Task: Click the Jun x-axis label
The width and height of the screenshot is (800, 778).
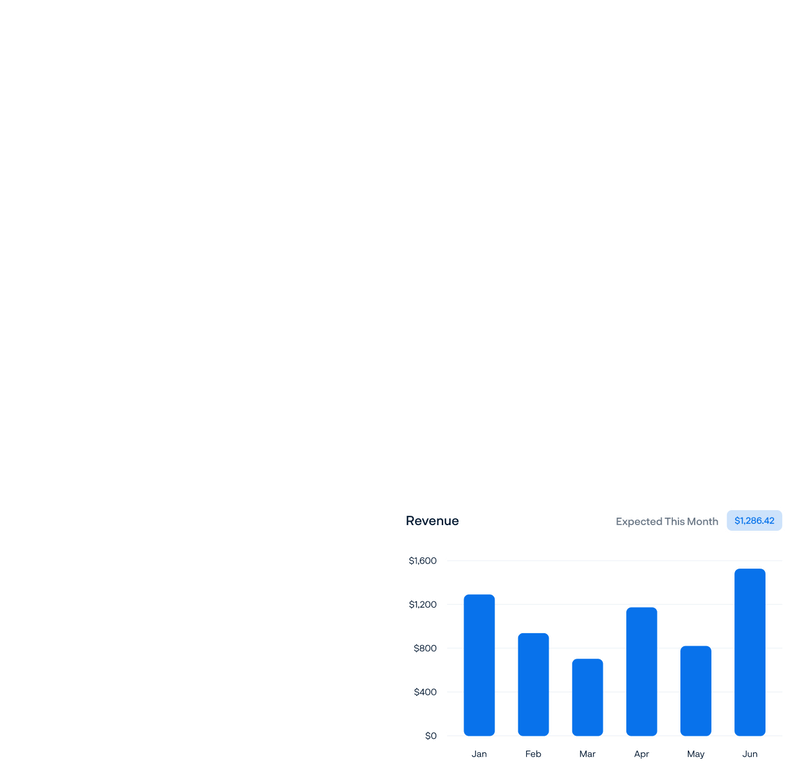Action: [x=750, y=754]
